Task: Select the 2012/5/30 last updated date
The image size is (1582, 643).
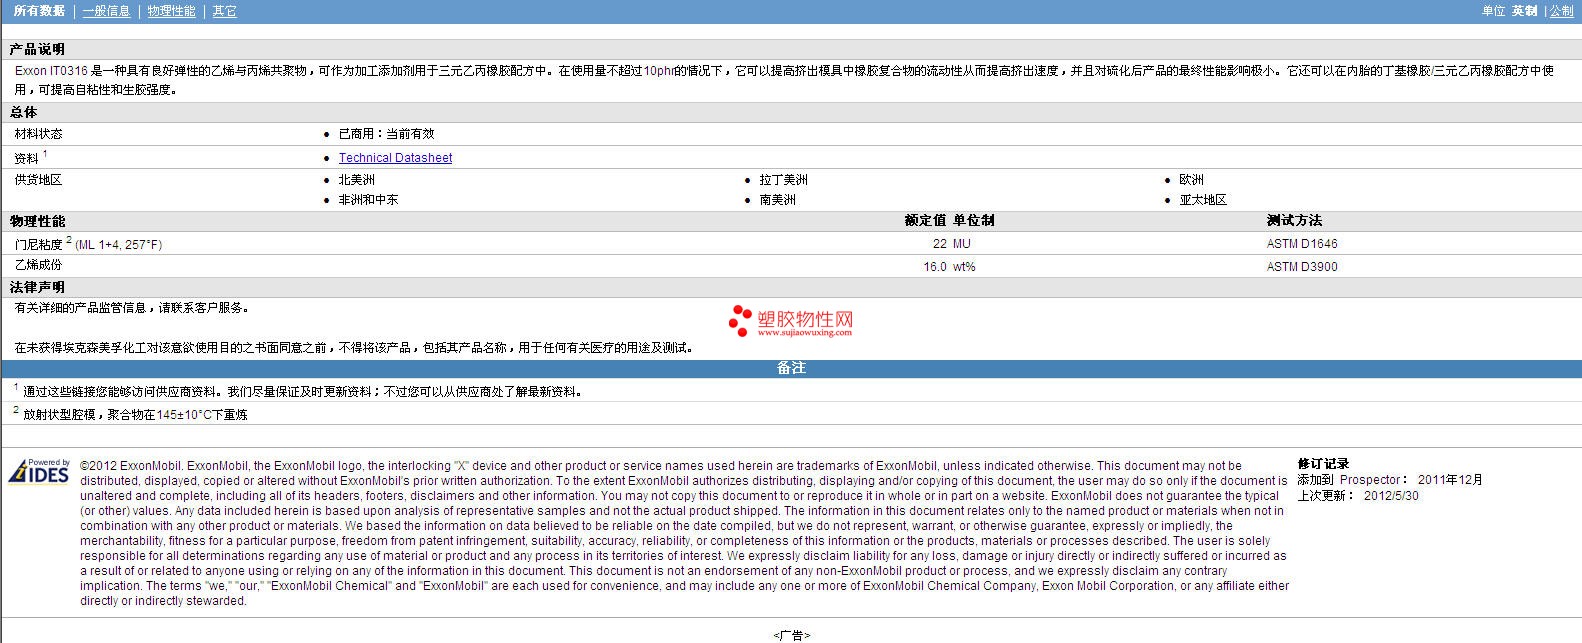Action: tap(1391, 496)
